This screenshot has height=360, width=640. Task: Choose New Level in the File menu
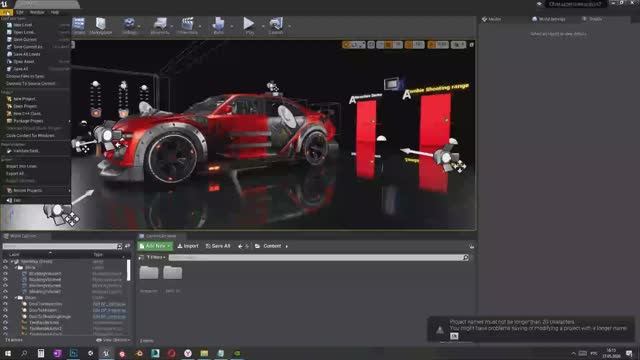pos(36,25)
